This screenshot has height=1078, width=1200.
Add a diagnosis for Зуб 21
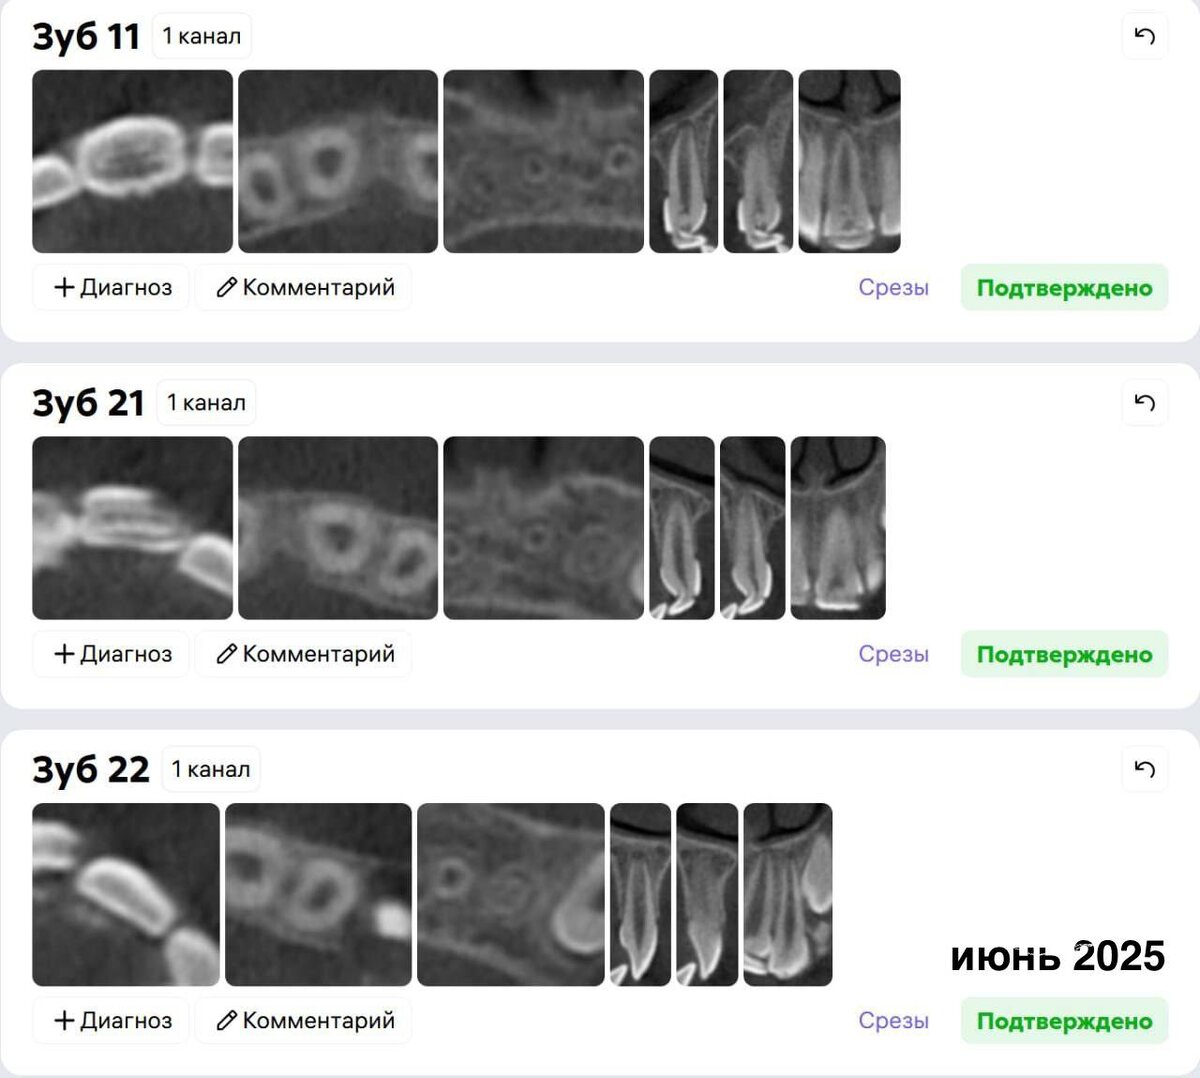(x=111, y=654)
